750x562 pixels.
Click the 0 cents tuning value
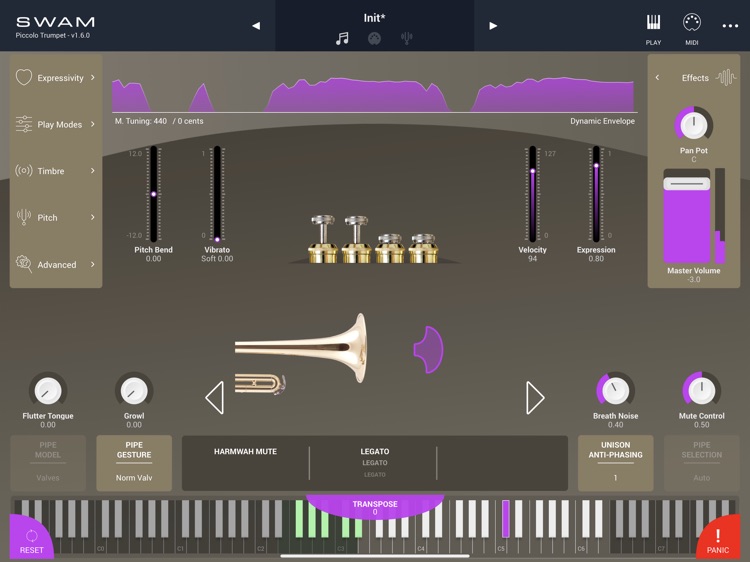click(190, 121)
